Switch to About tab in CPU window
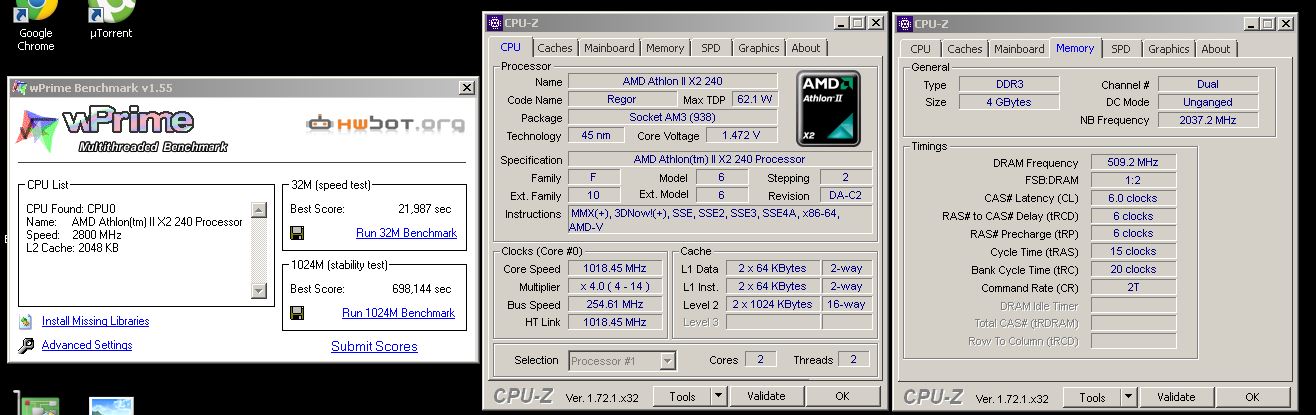The width and height of the screenshot is (1316, 415). pyautogui.click(x=806, y=48)
